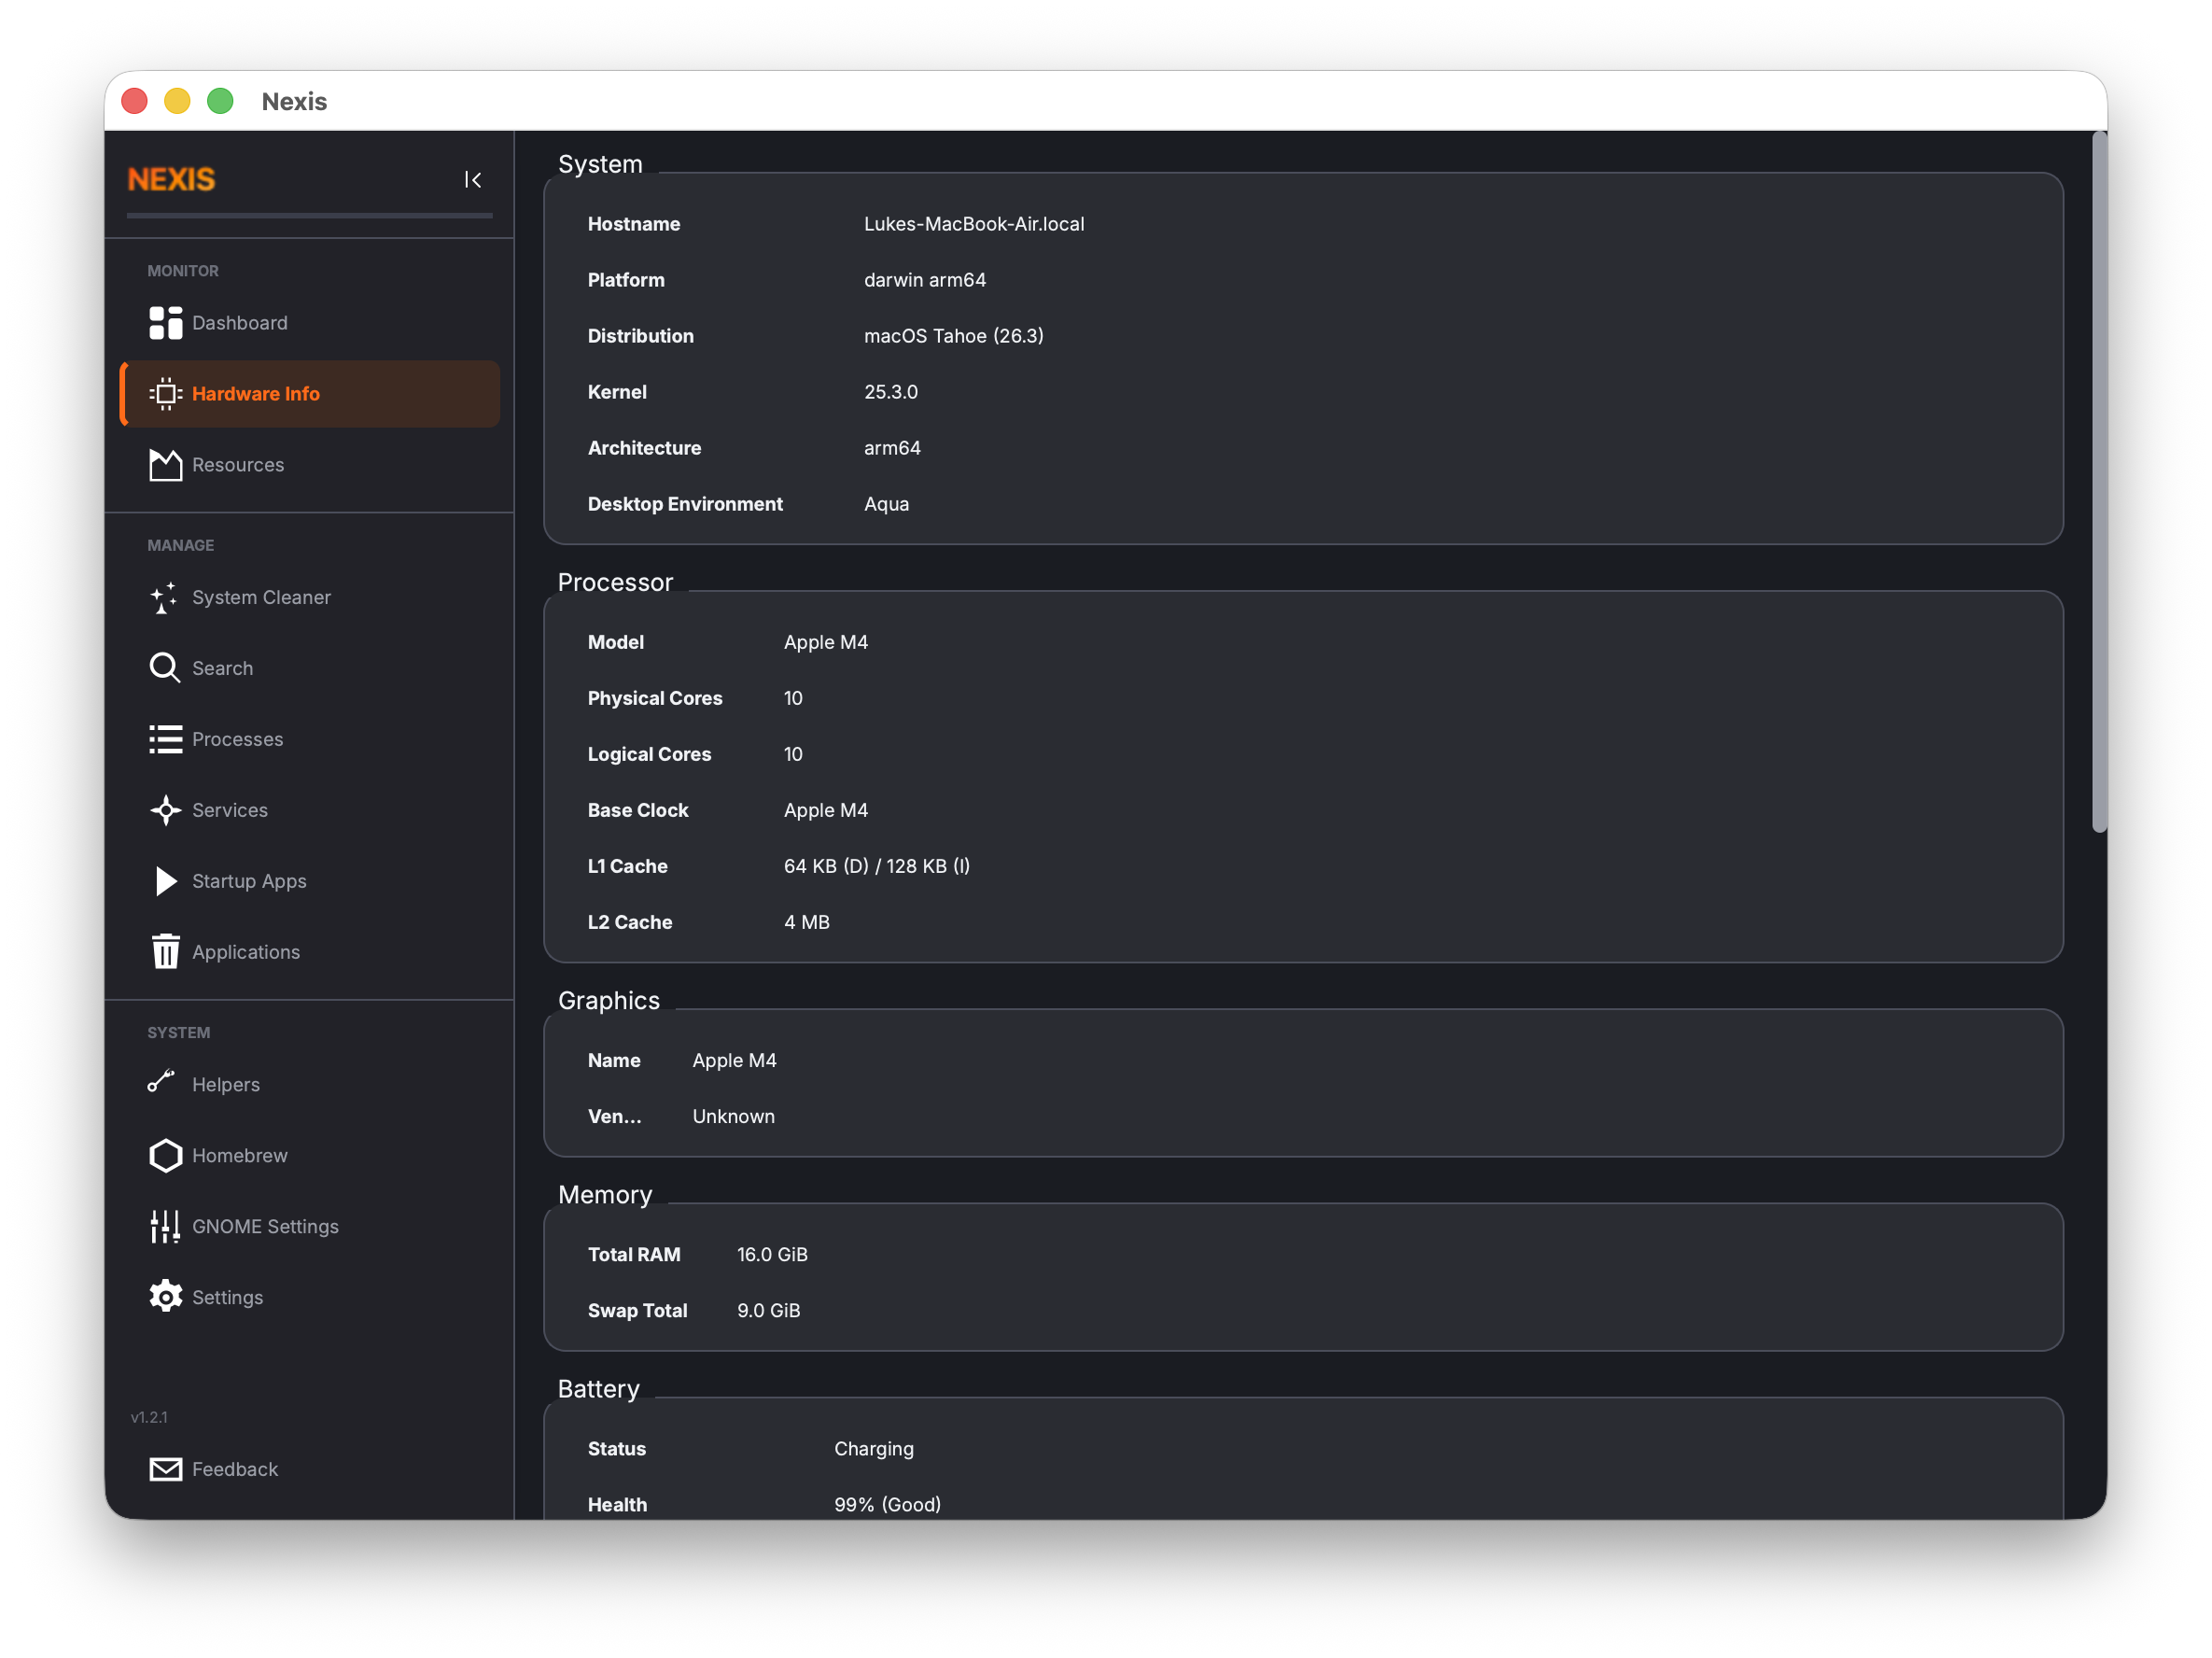Click the Homebrew hexagon icon
Viewport: 2212px width, 1658px height.
pyautogui.click(x=165, y=1155)
